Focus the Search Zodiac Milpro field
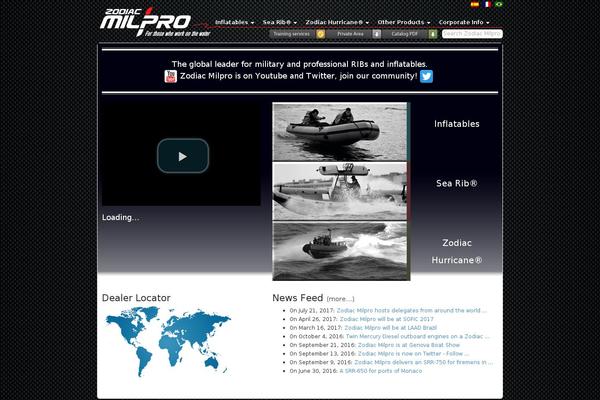 point(472,34)
